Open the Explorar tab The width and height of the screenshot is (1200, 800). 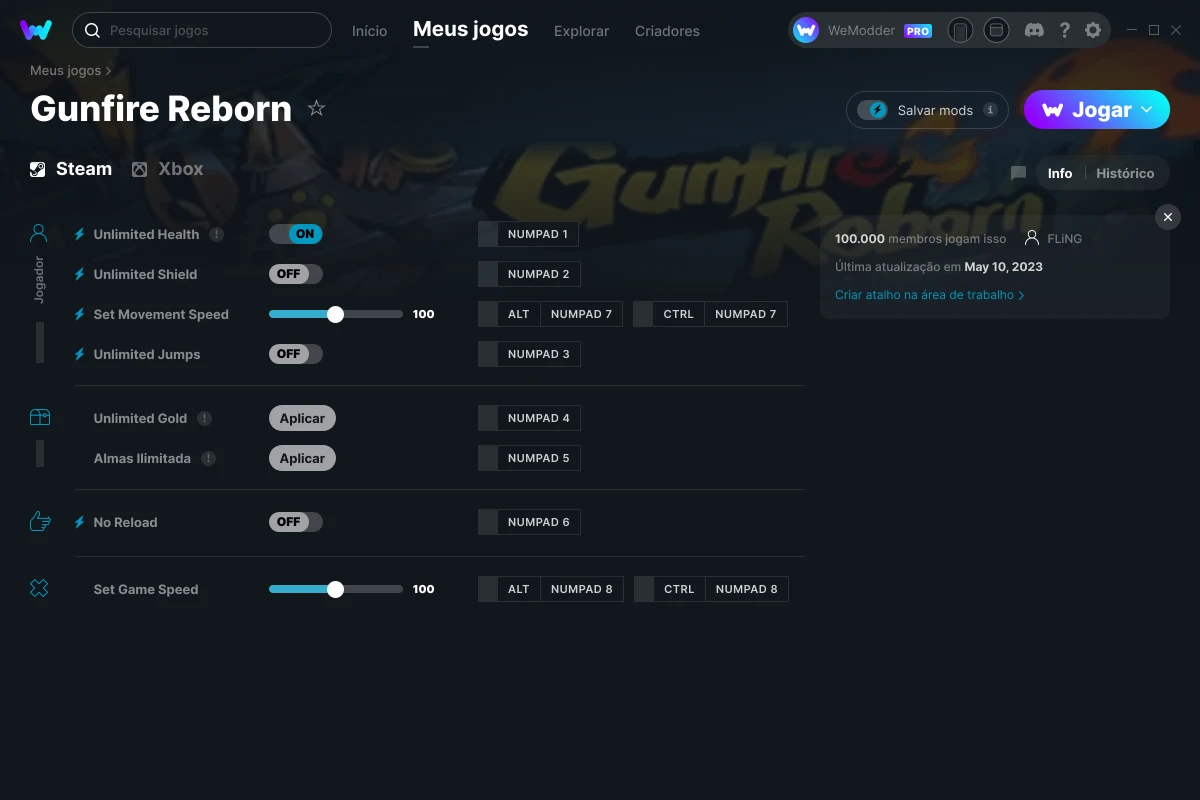point(581,31)
